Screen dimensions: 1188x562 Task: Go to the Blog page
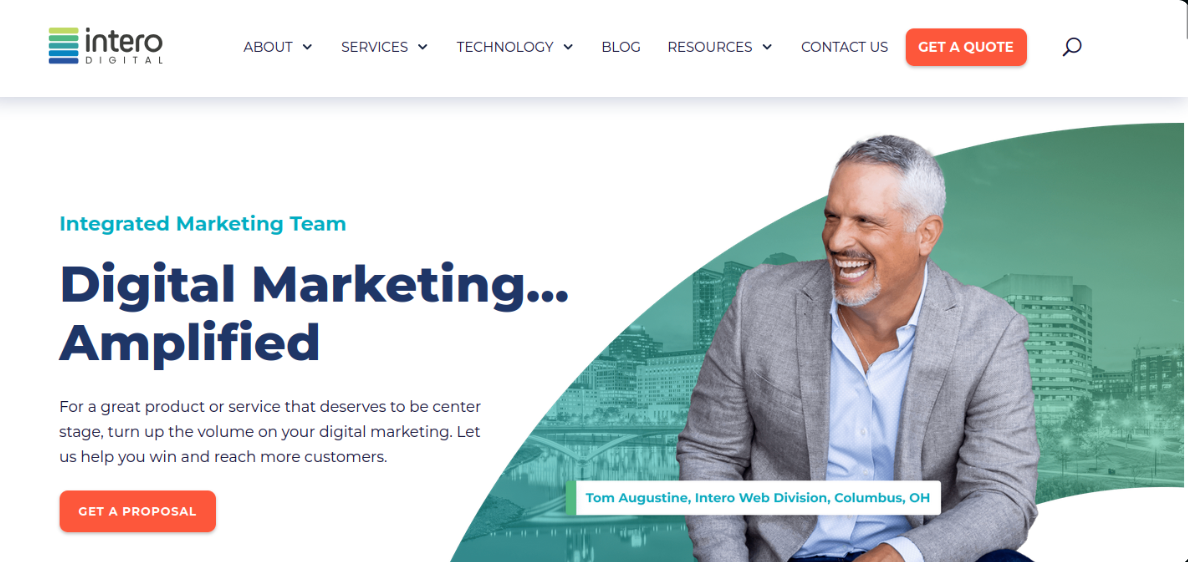[x=621, y=47]
